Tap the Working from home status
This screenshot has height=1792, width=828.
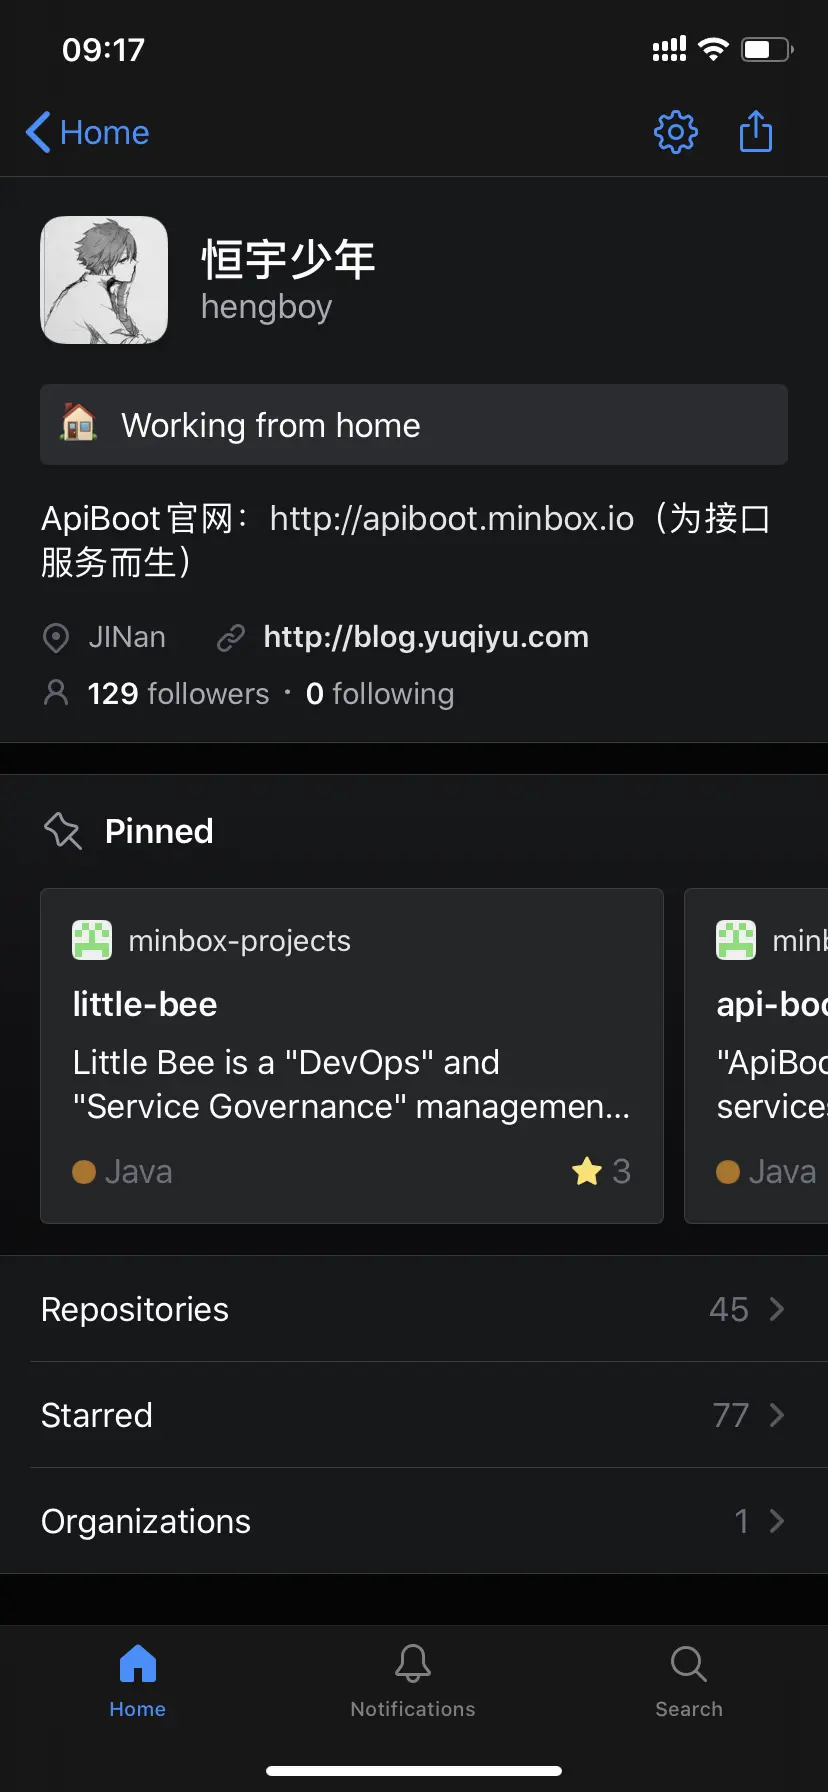click(x=414, y=425)
